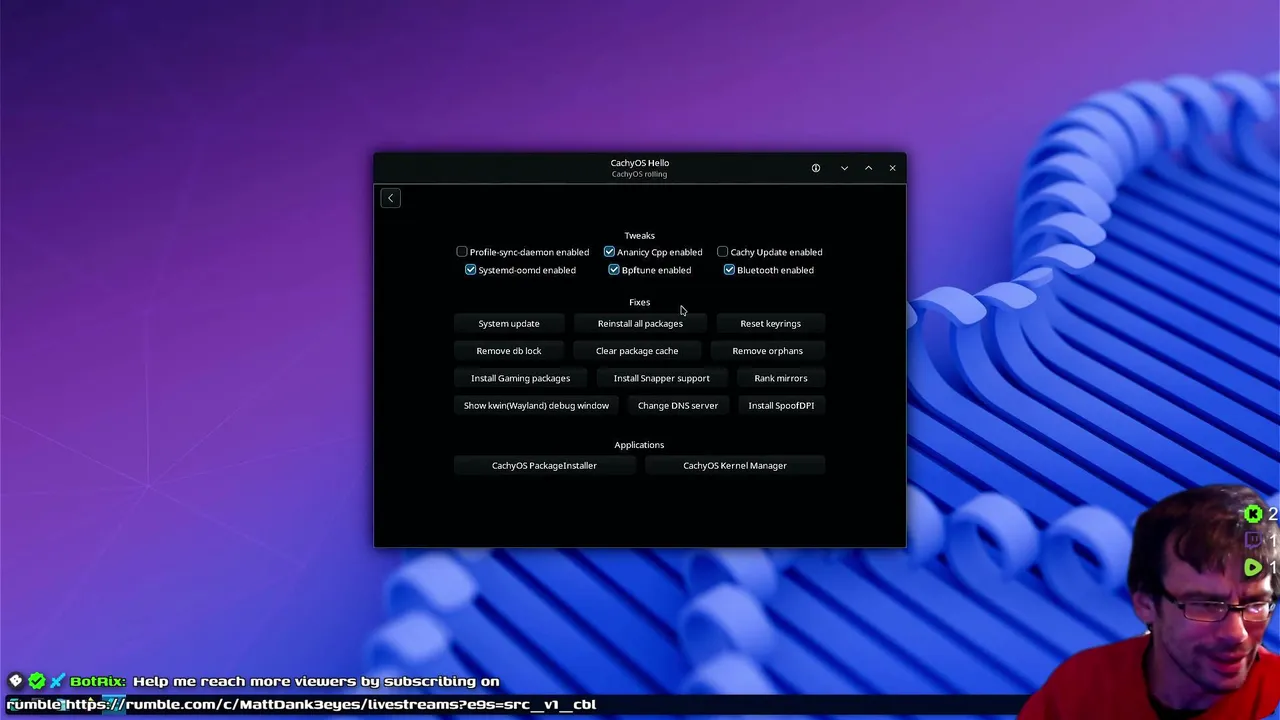Image resolution: width=1280 pixels, height=720 pixels.
Task: Show kwin(Wayland) debug window
Action: click(536, 405)
